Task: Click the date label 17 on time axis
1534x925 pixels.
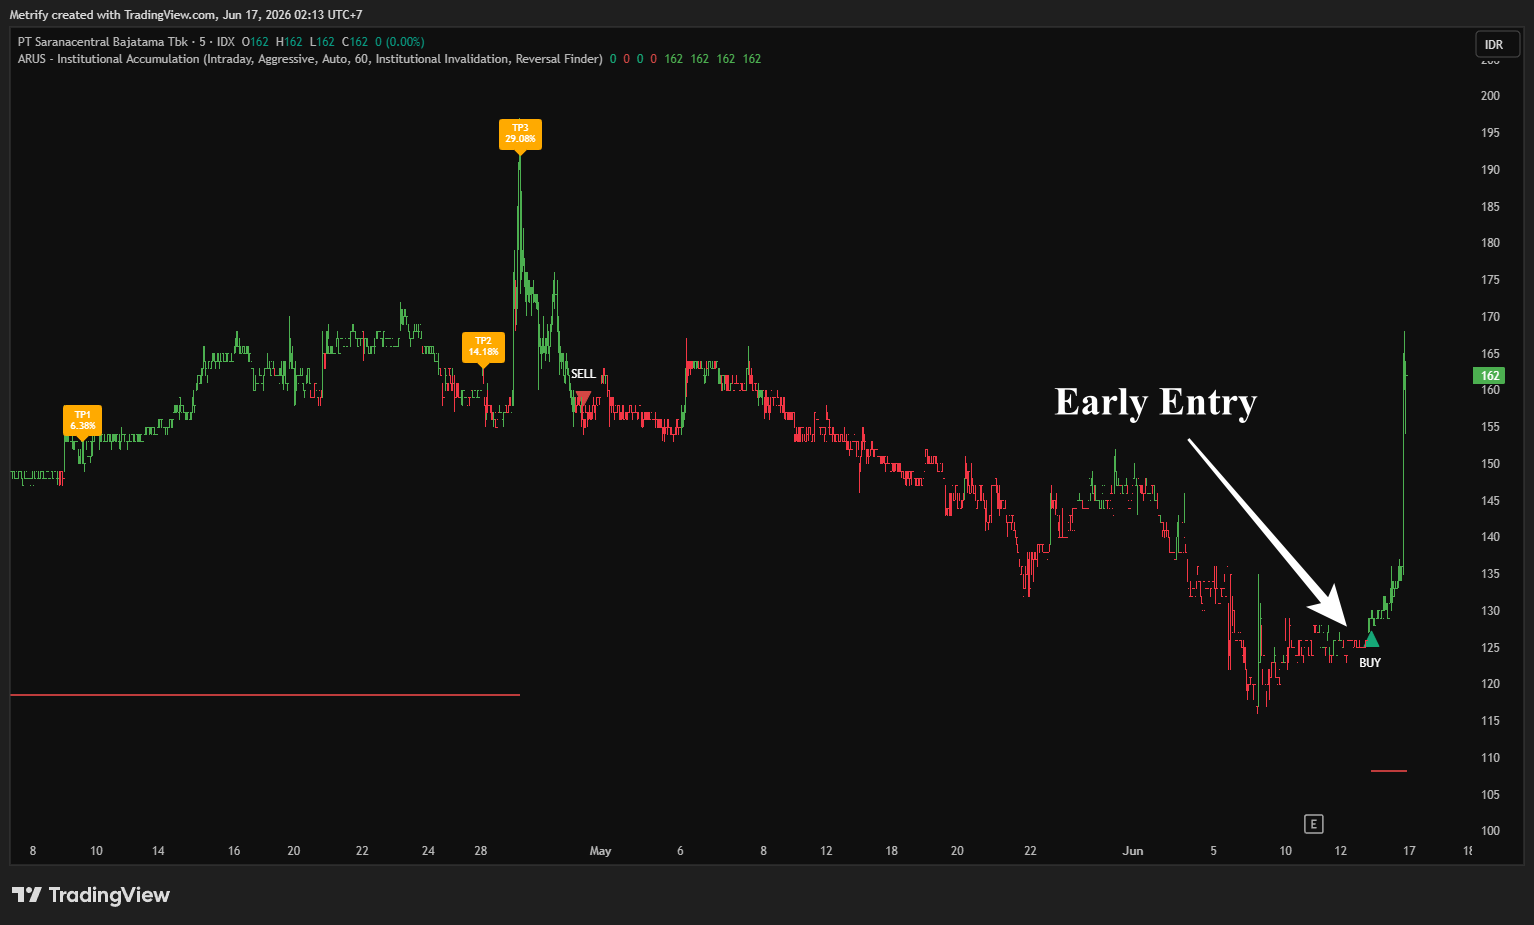Action: (x=1409, y=851)
